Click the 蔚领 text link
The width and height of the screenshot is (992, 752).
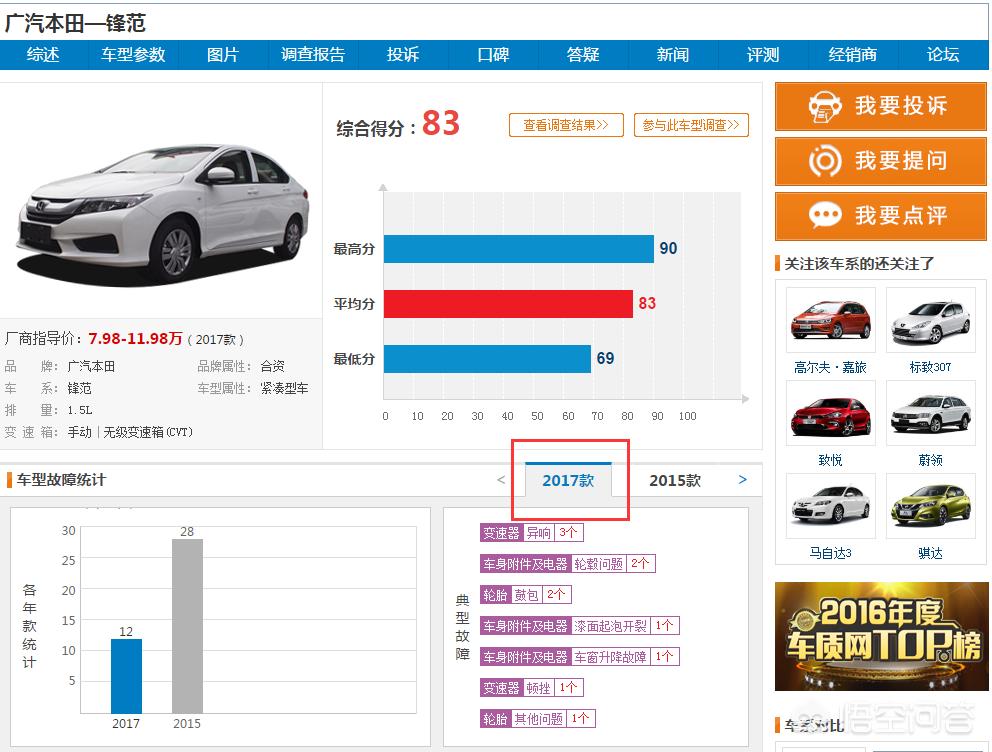click(x=930, y=460)
